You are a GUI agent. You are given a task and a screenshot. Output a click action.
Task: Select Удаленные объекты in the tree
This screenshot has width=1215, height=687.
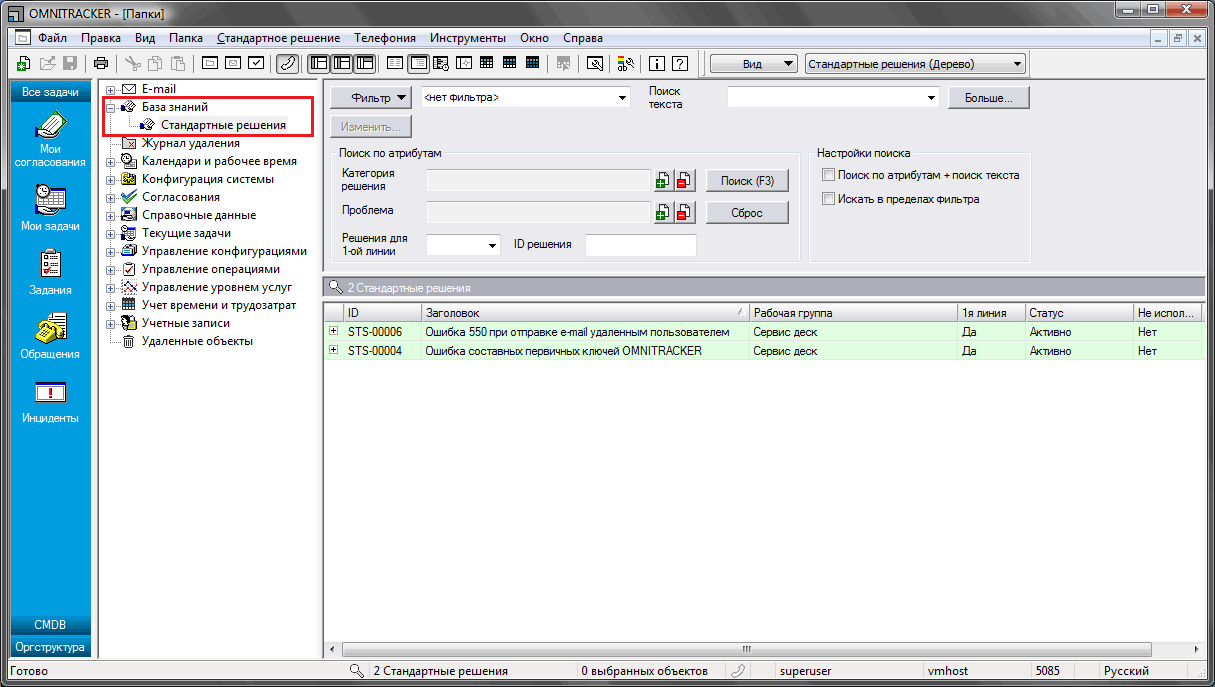[x=197, y=341]
